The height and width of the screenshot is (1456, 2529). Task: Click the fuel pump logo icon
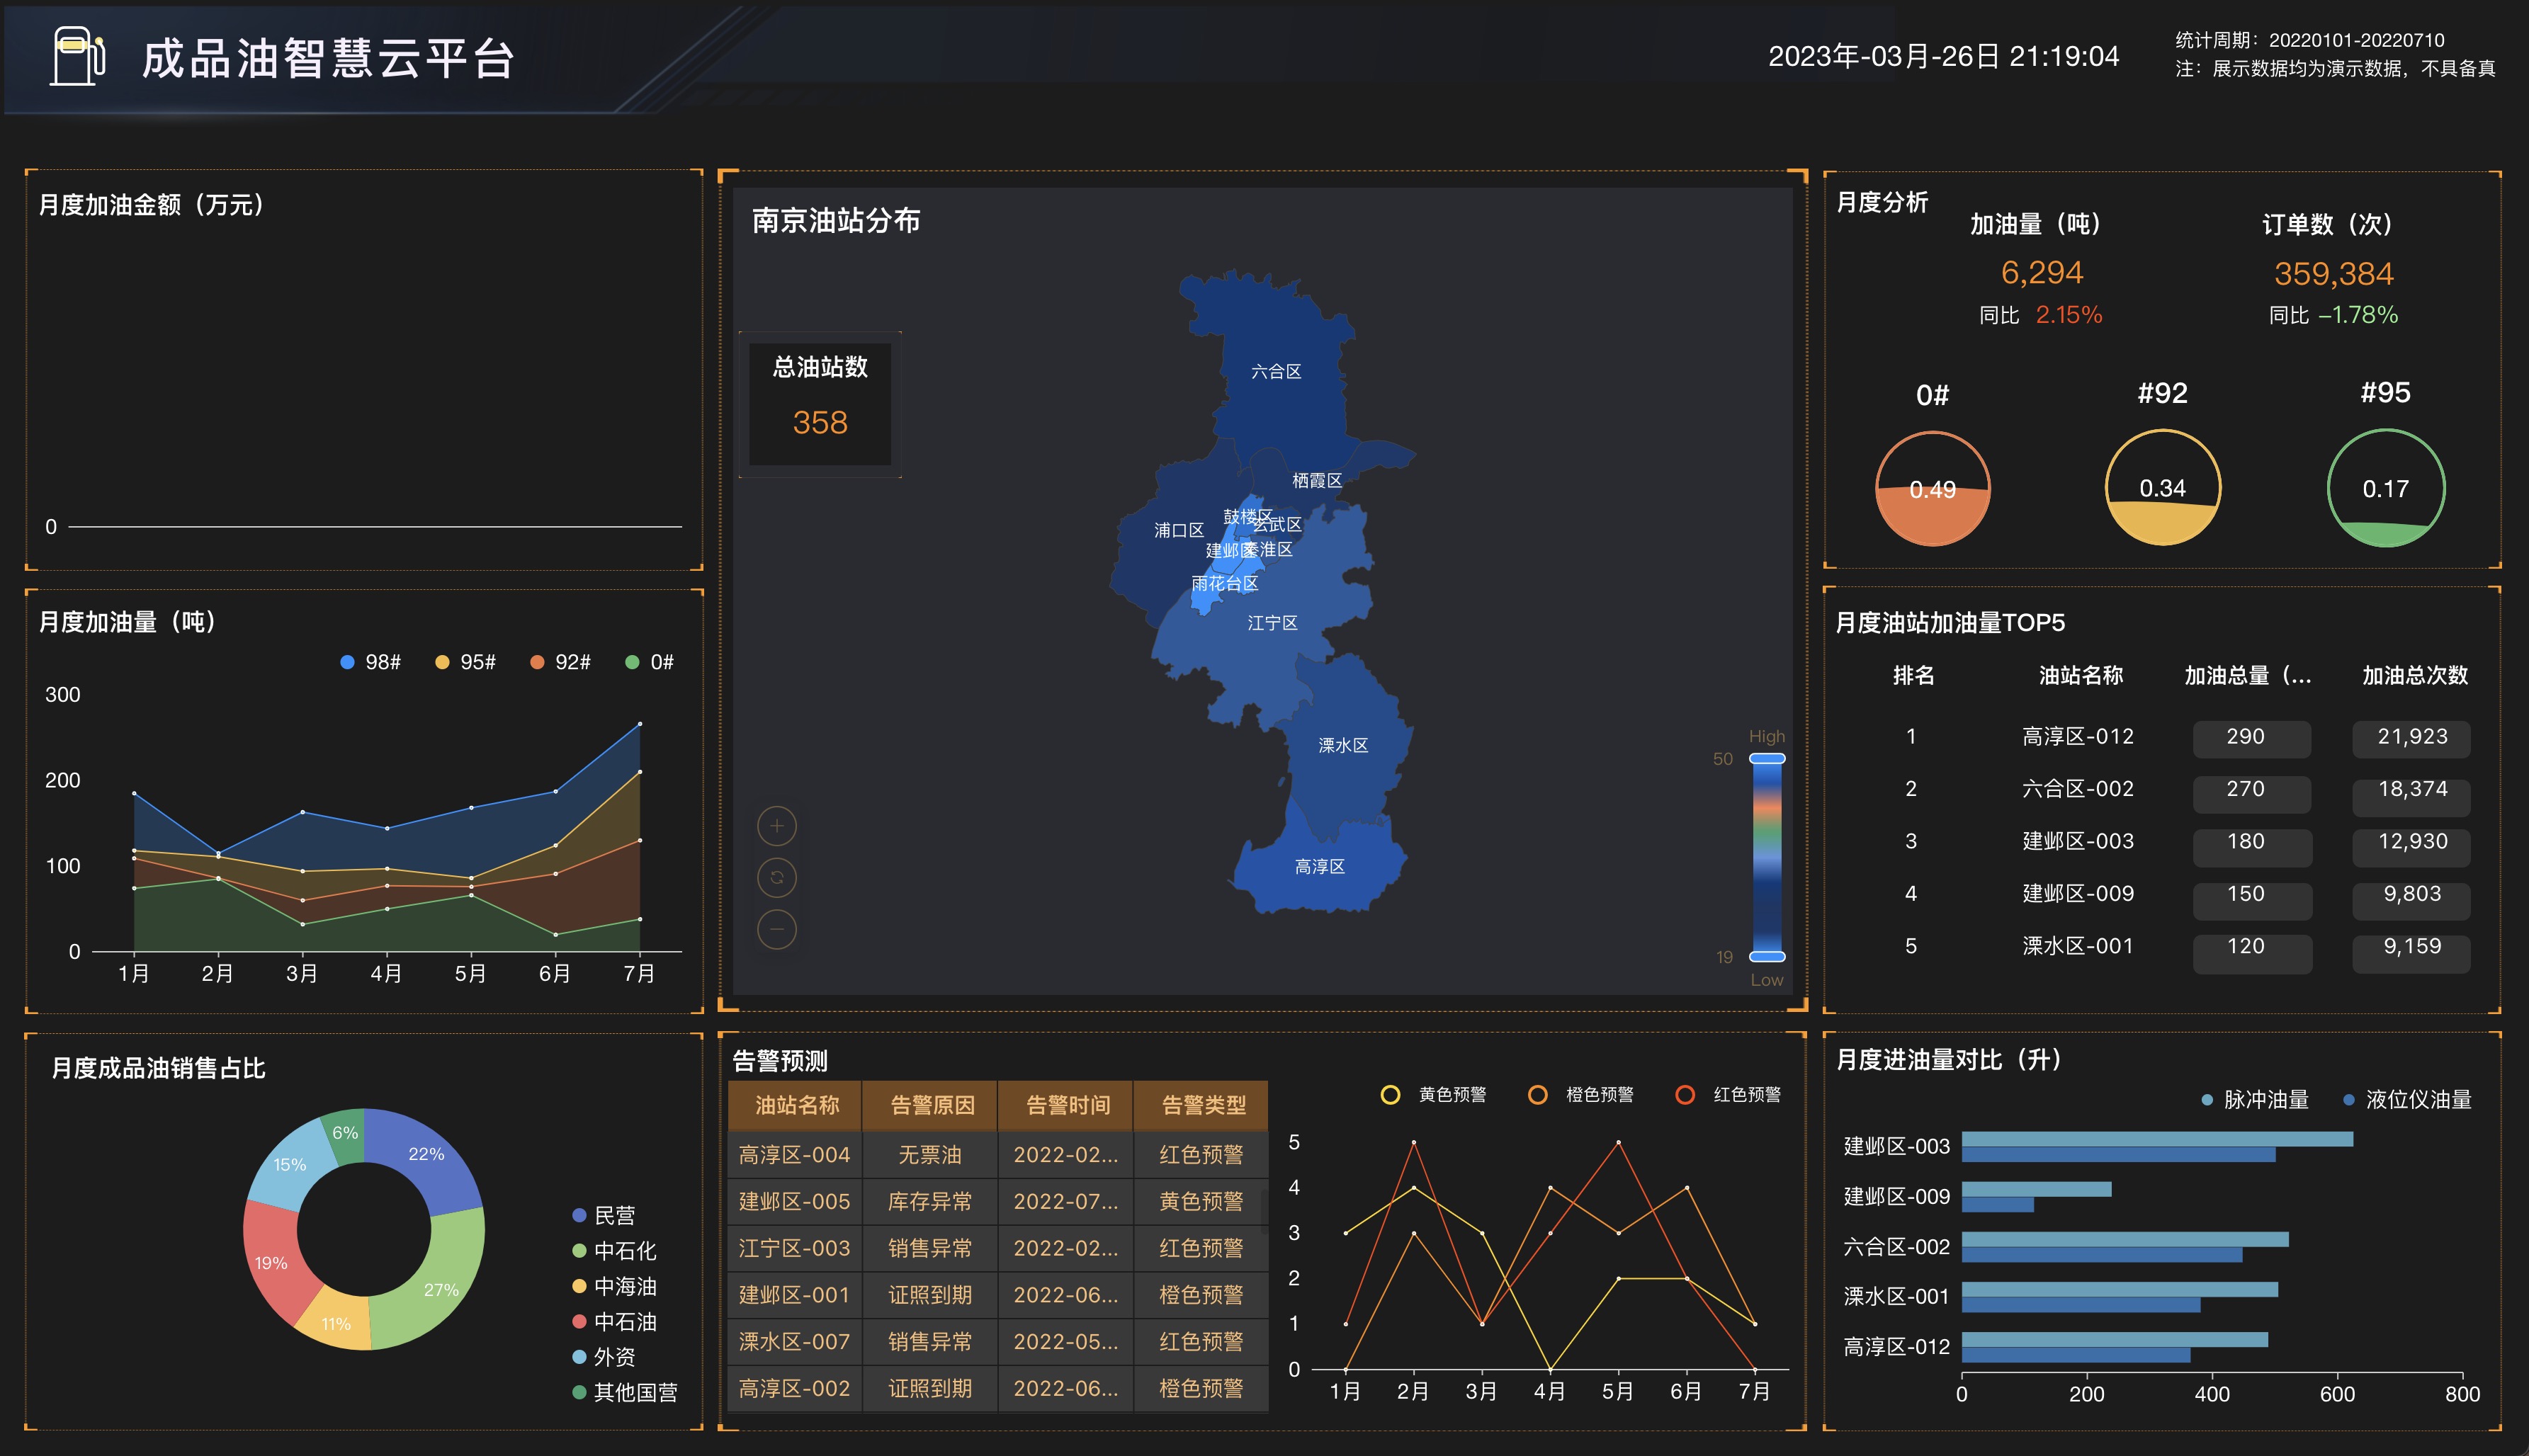click(x=78, y=56)
